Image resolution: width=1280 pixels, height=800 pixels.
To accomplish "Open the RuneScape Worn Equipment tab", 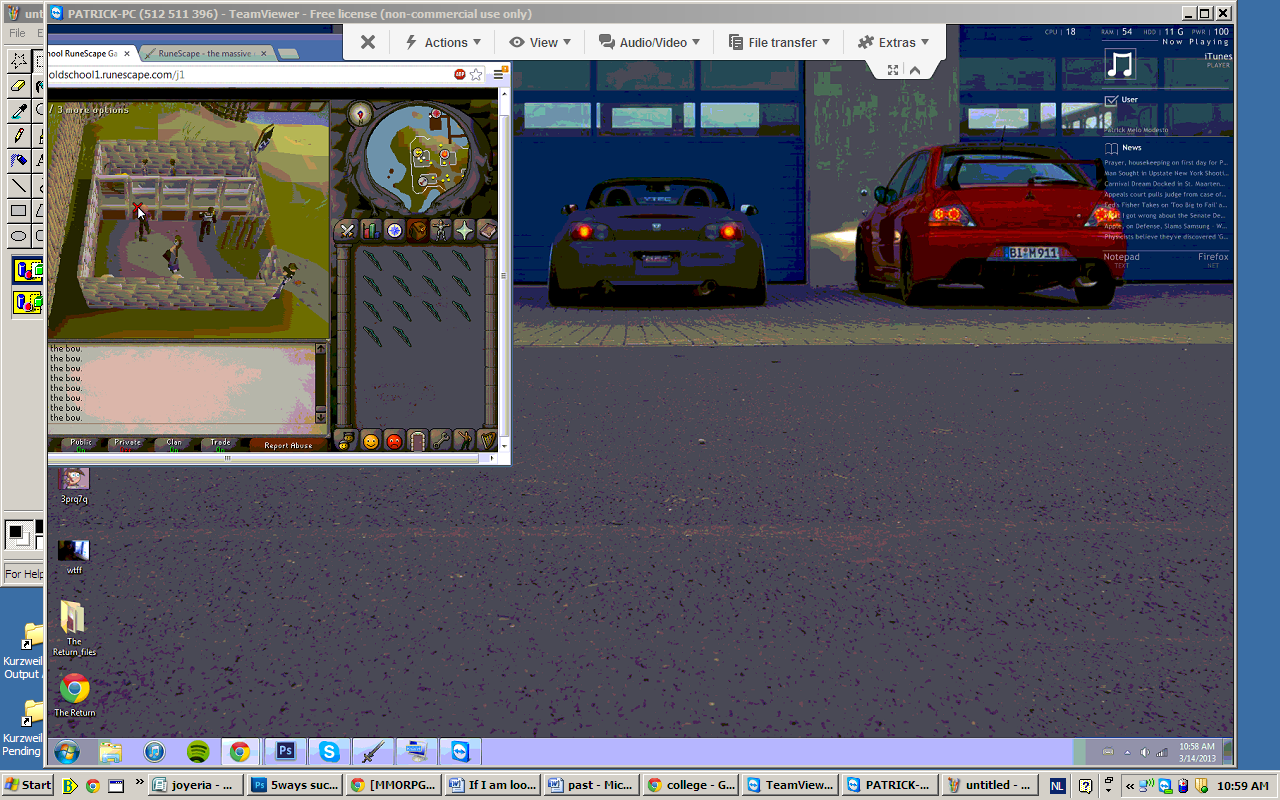I will pyautogui.click(x=441, y=231).
